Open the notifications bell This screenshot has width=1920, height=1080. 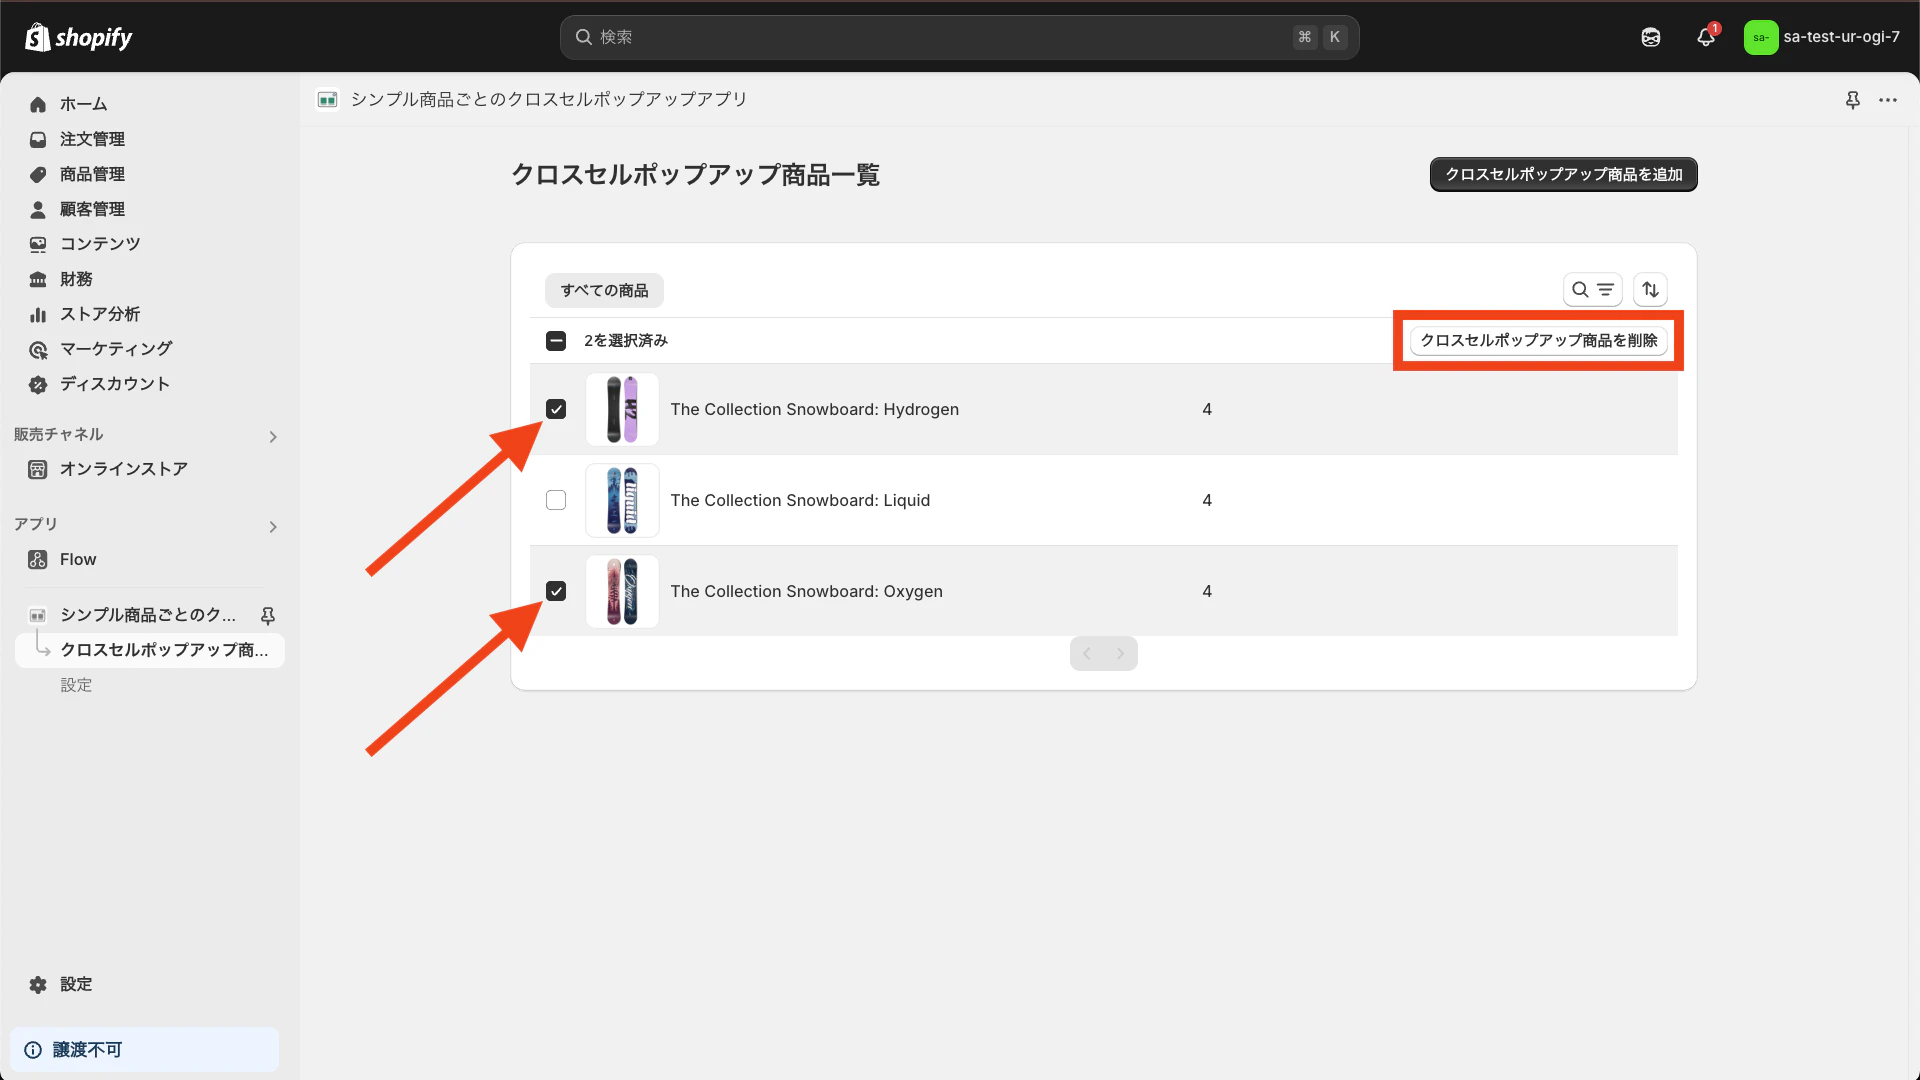[x=1706, y=37]
